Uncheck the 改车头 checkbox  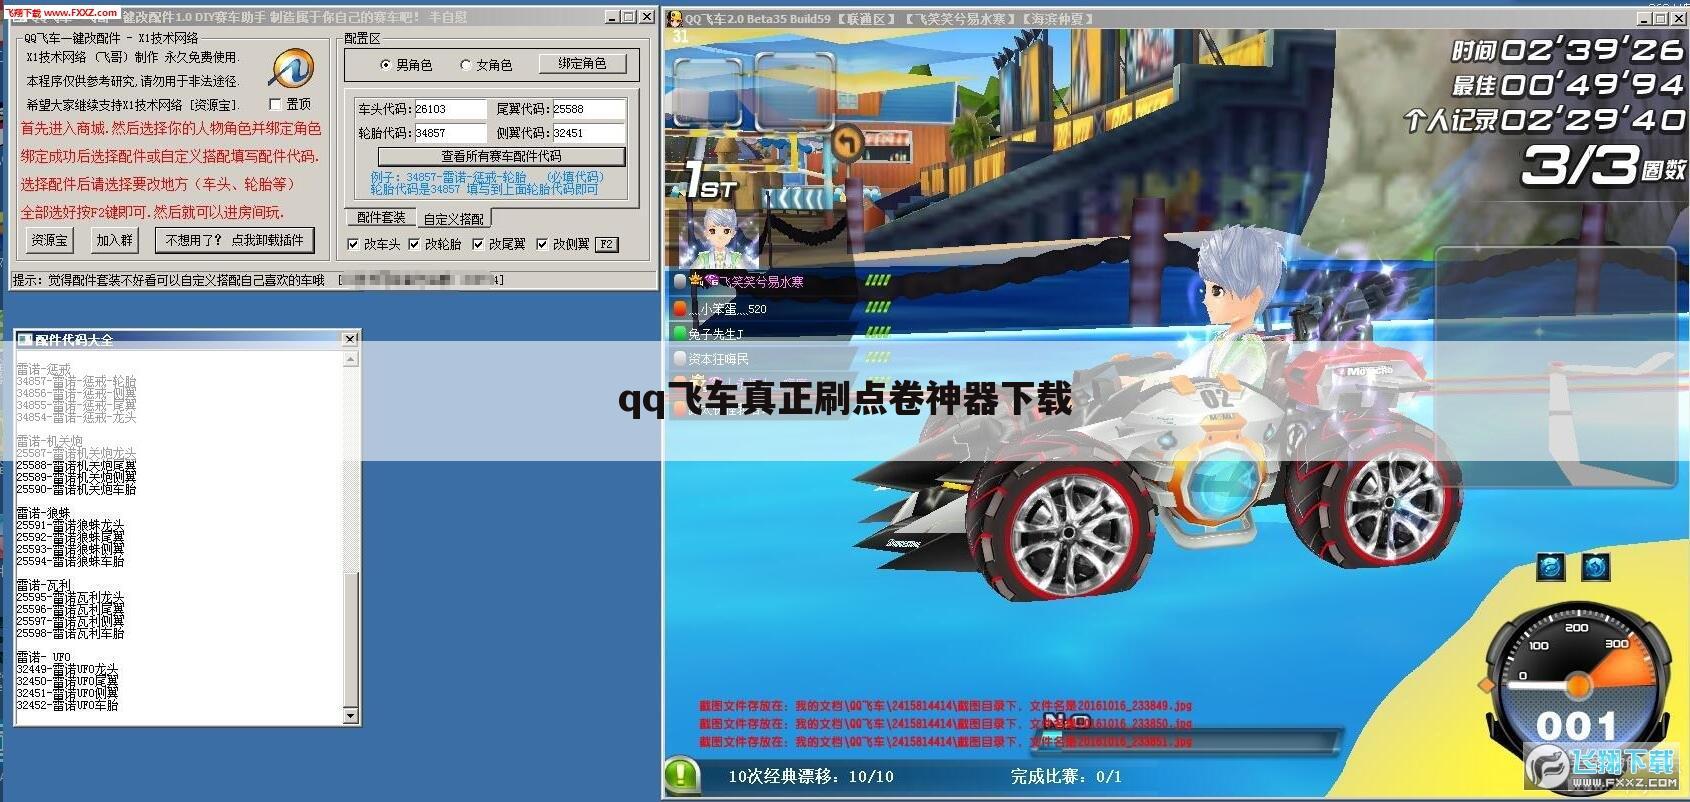(x=353, y=244)
